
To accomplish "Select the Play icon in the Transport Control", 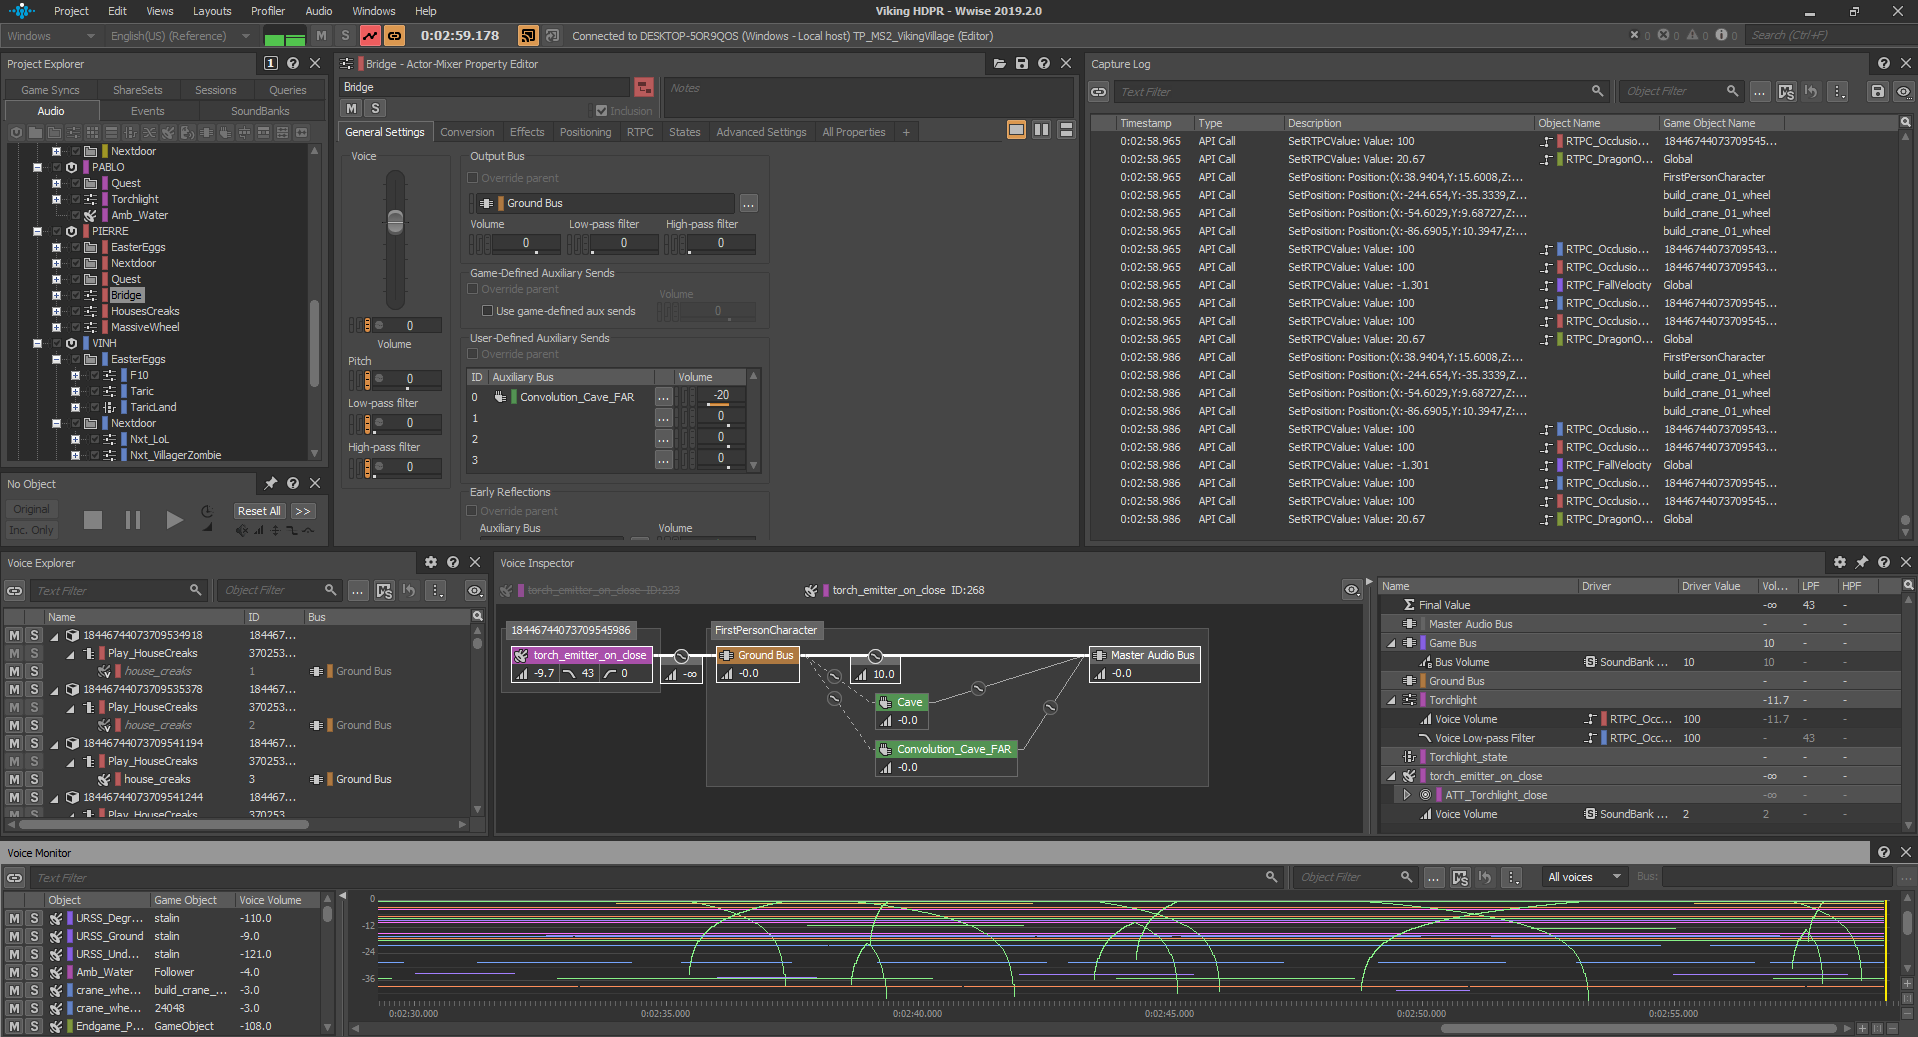I will pyautogui.click(x=174, y=520).
